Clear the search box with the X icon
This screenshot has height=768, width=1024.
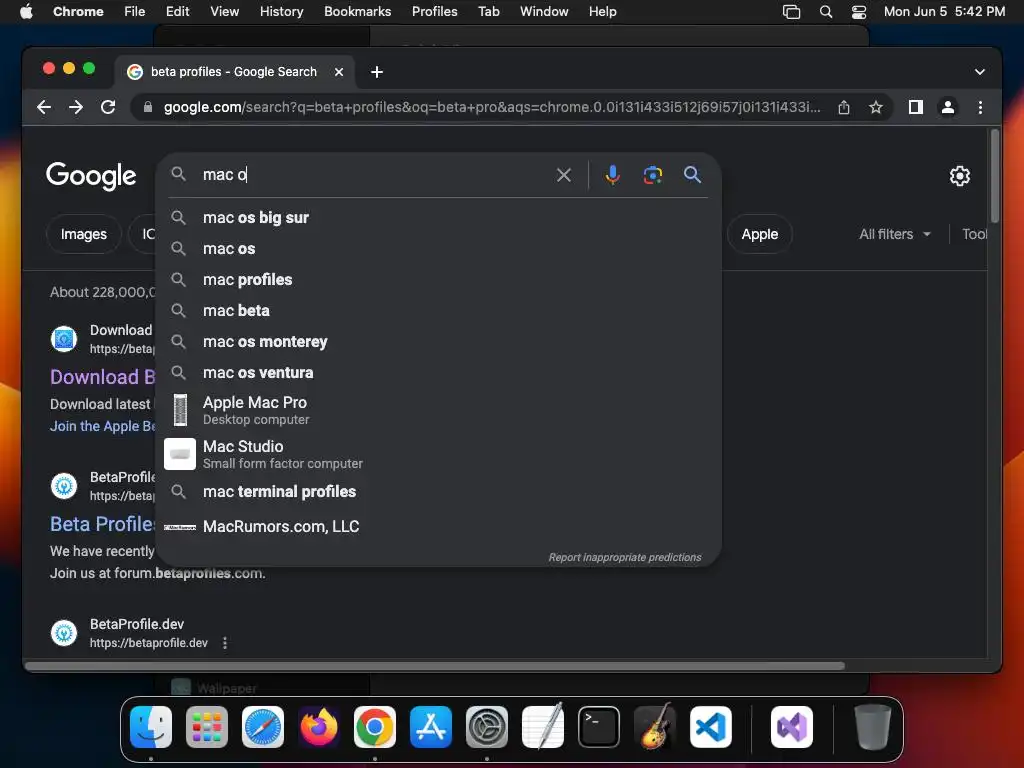tap(564, 174)
